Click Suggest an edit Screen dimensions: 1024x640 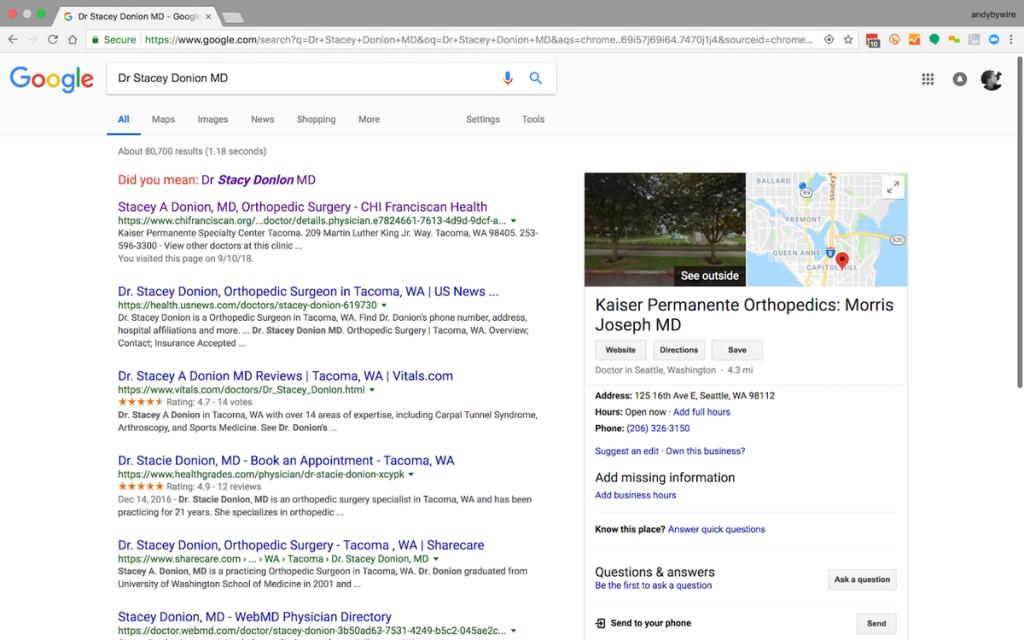[626, 451]
